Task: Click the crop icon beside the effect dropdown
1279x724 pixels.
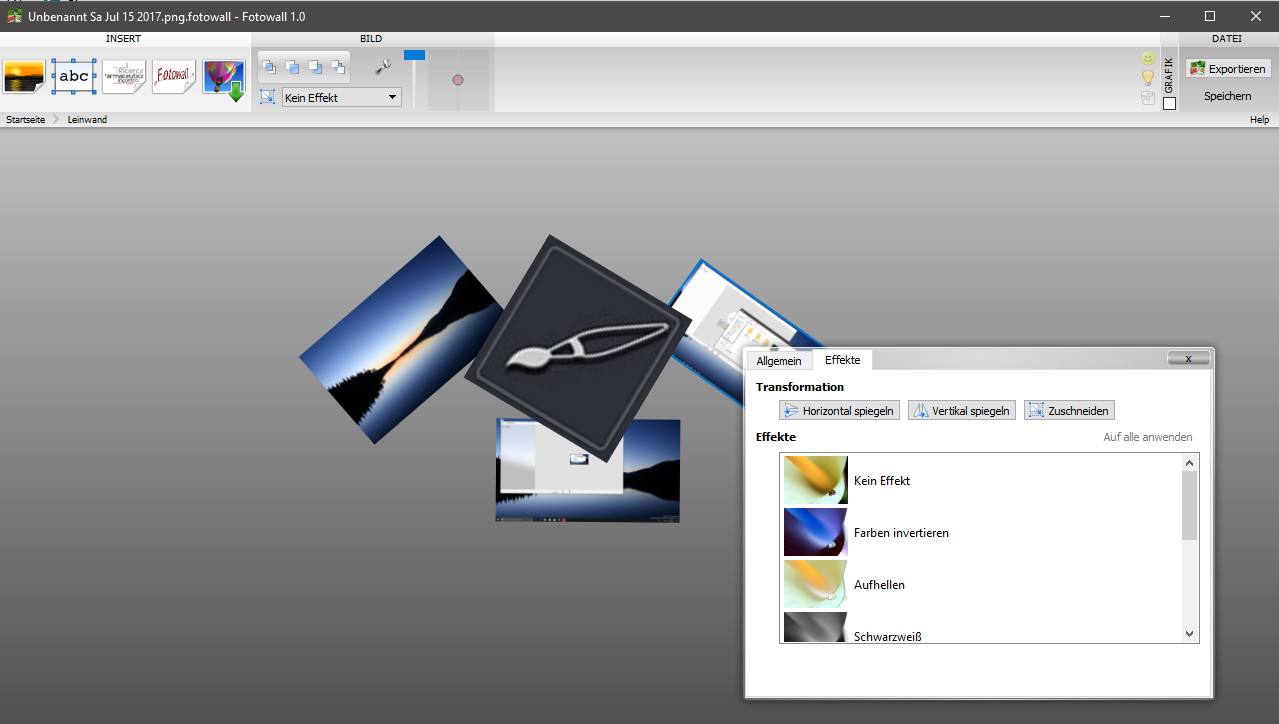Action: [267, 97]
